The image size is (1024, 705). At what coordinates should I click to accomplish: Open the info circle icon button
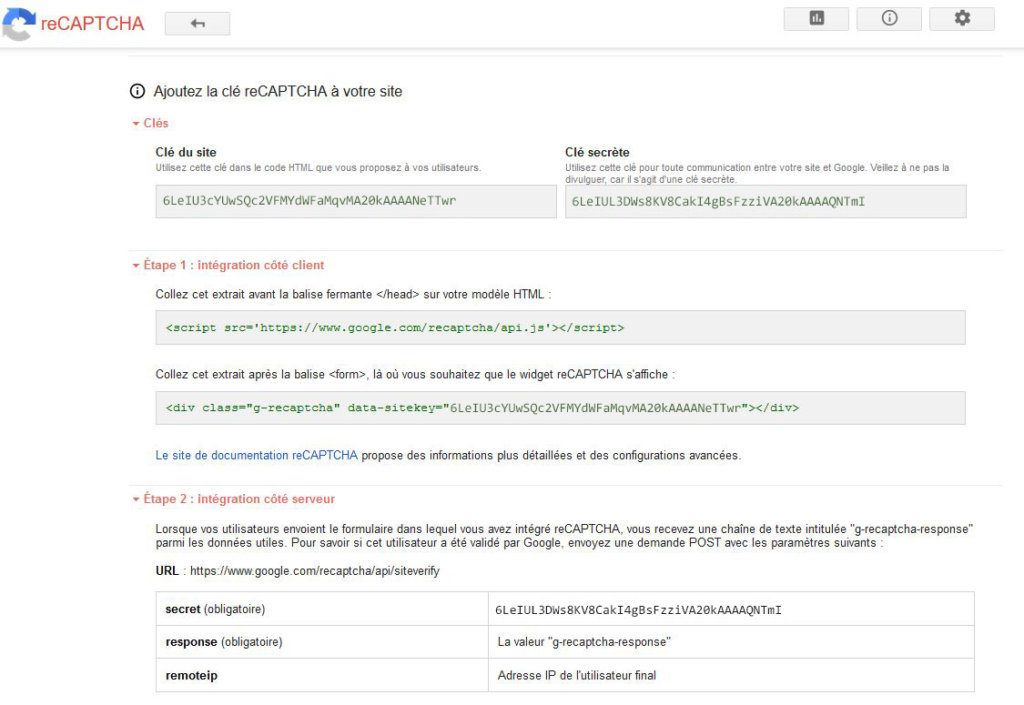889,18
